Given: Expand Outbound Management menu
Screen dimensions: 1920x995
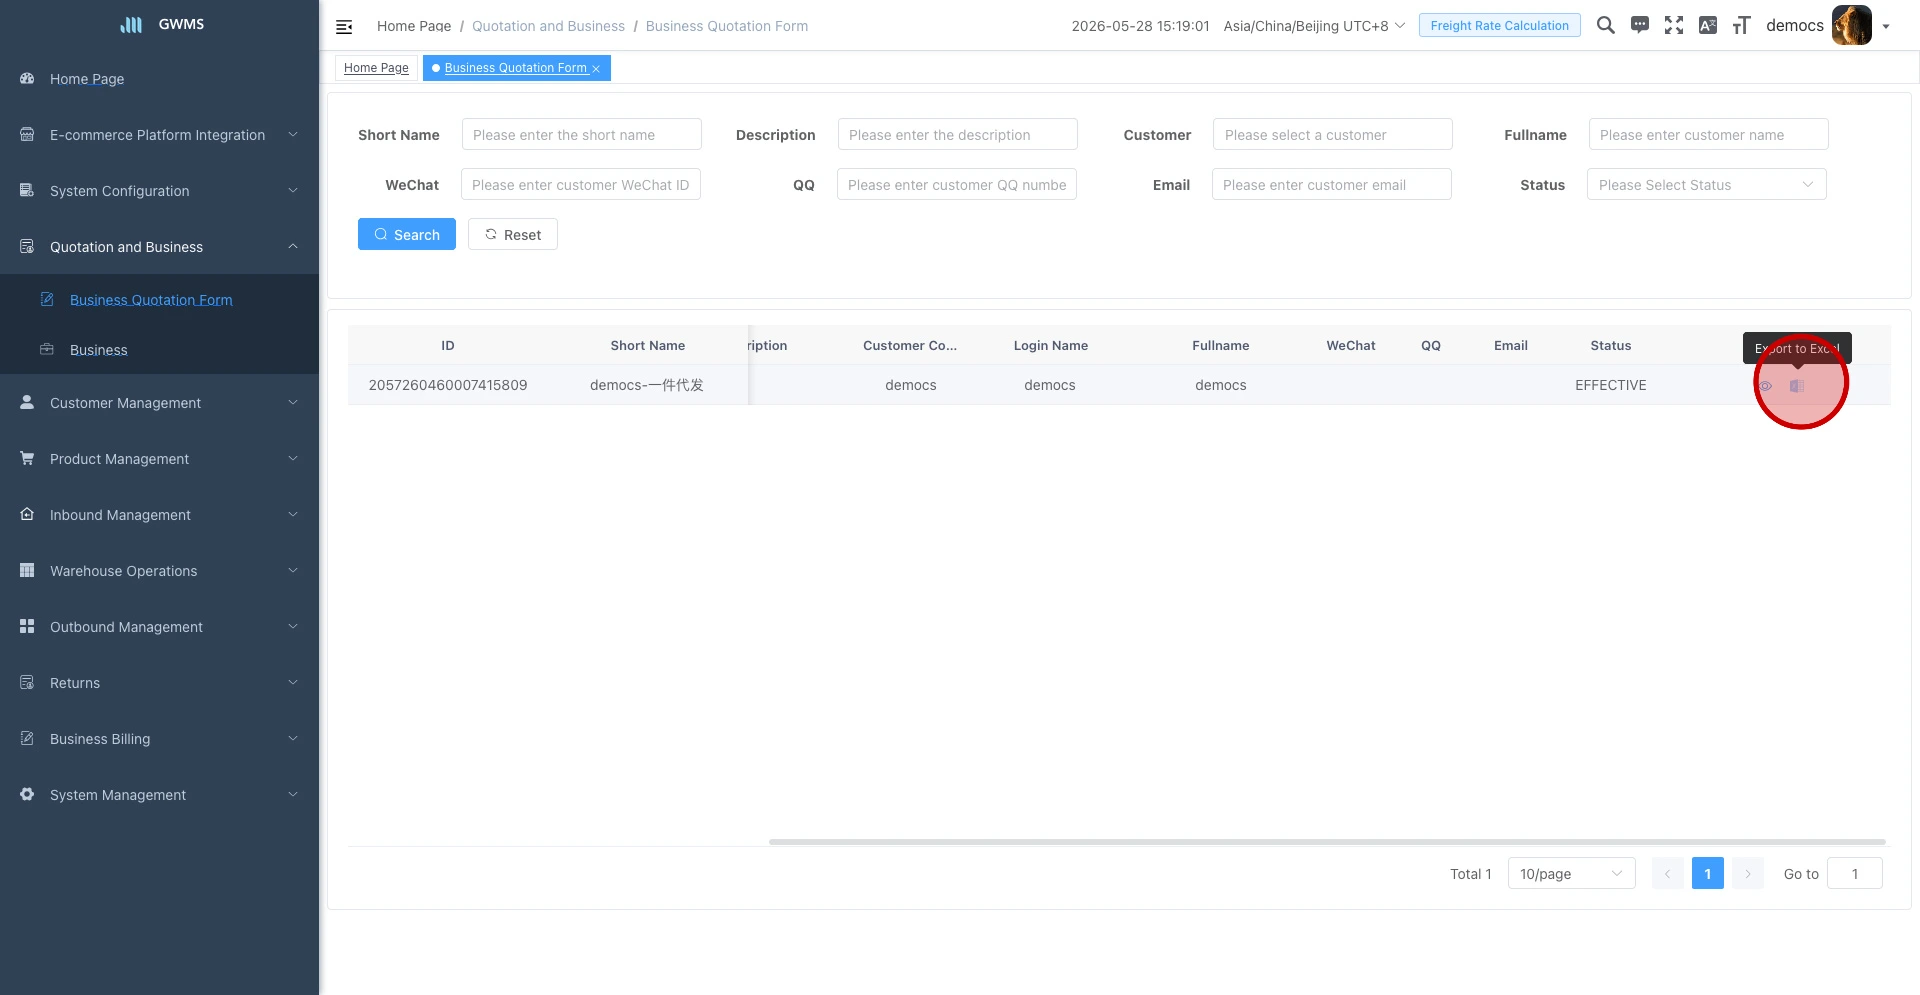Looking at the screenshot, I should click(x=160, y=627).
